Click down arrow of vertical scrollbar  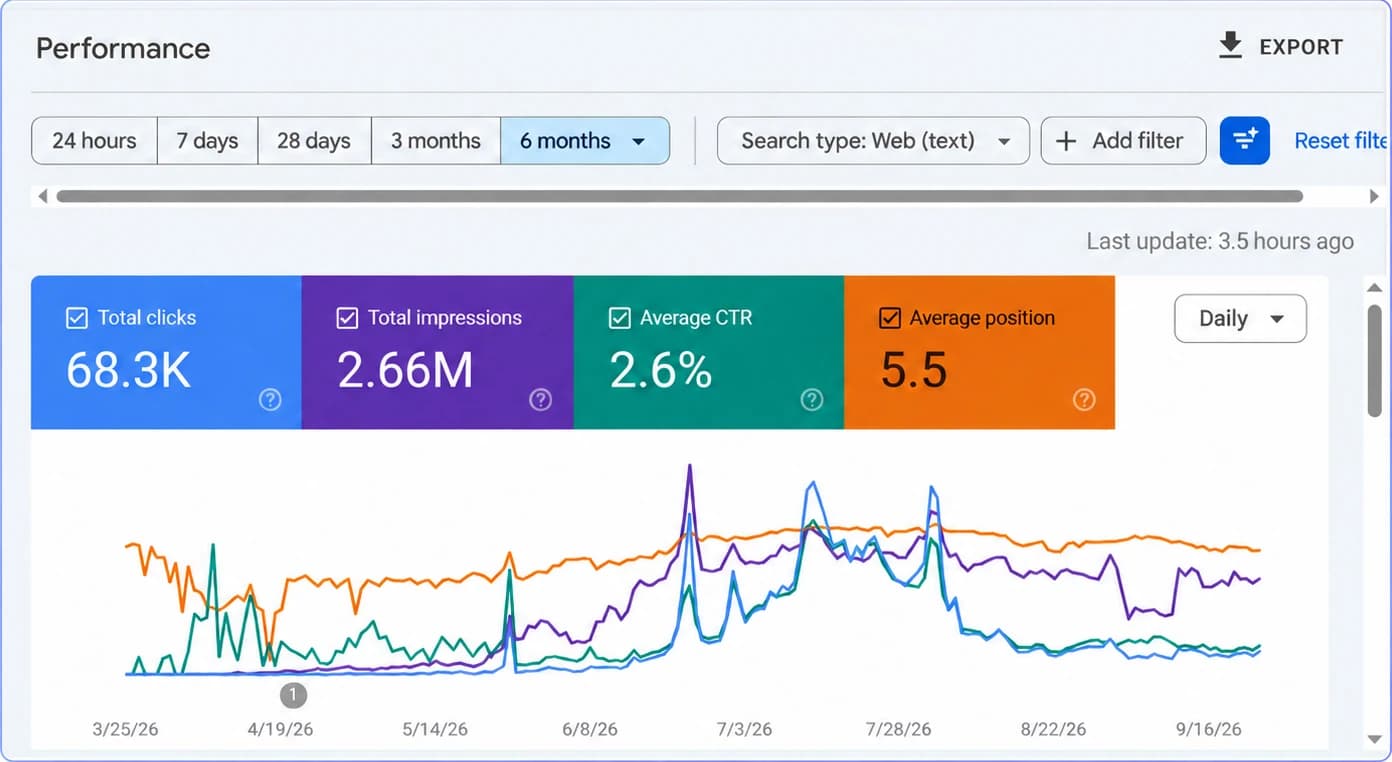click(1374, 740)
